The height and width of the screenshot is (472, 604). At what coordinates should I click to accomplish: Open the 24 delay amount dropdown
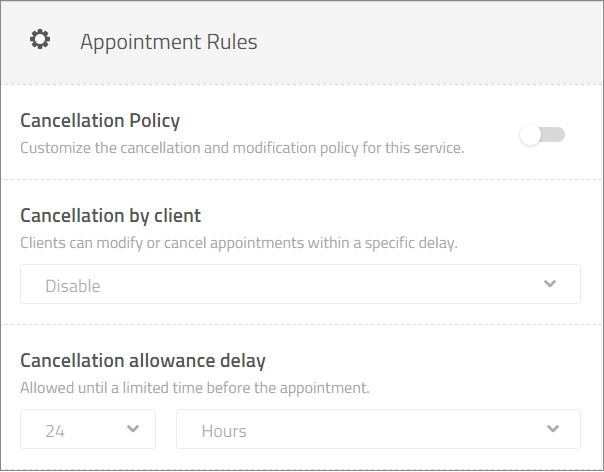pos(88,430)
